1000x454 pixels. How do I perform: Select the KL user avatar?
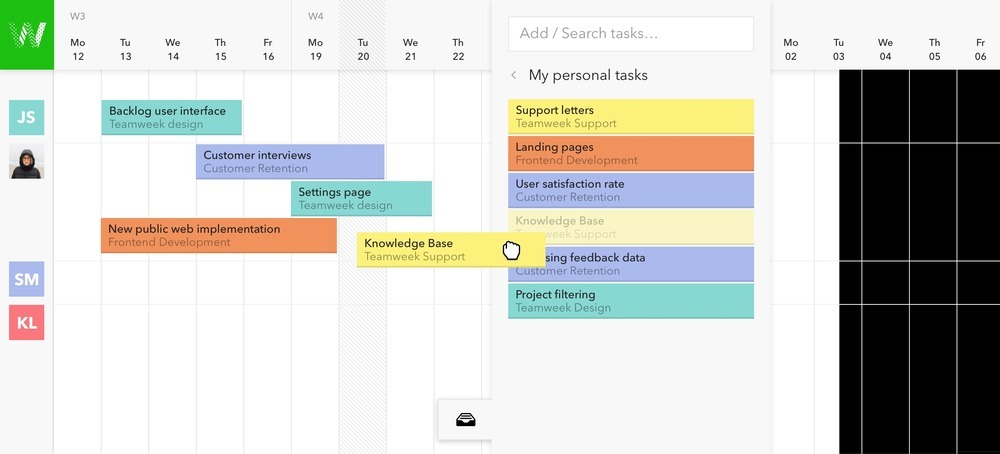[27, 323]
